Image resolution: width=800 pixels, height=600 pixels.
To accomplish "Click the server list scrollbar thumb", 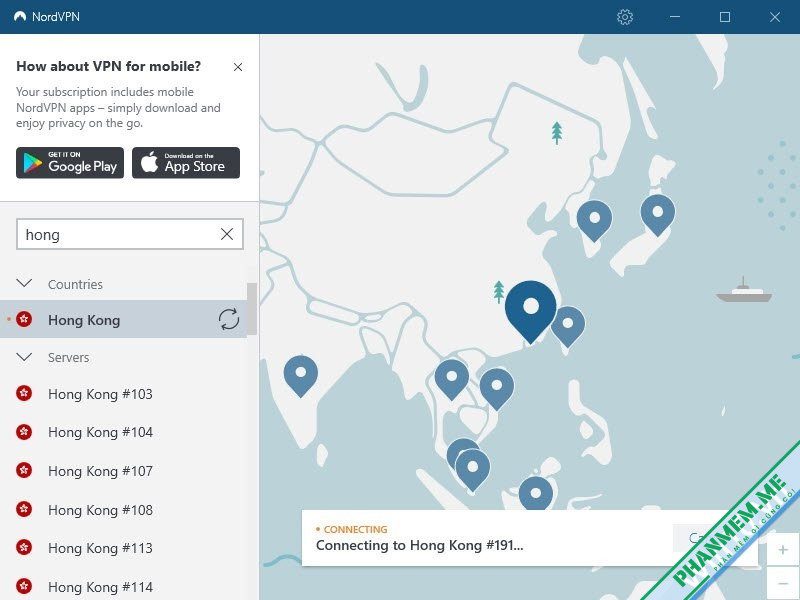I will tap(252, 308).
